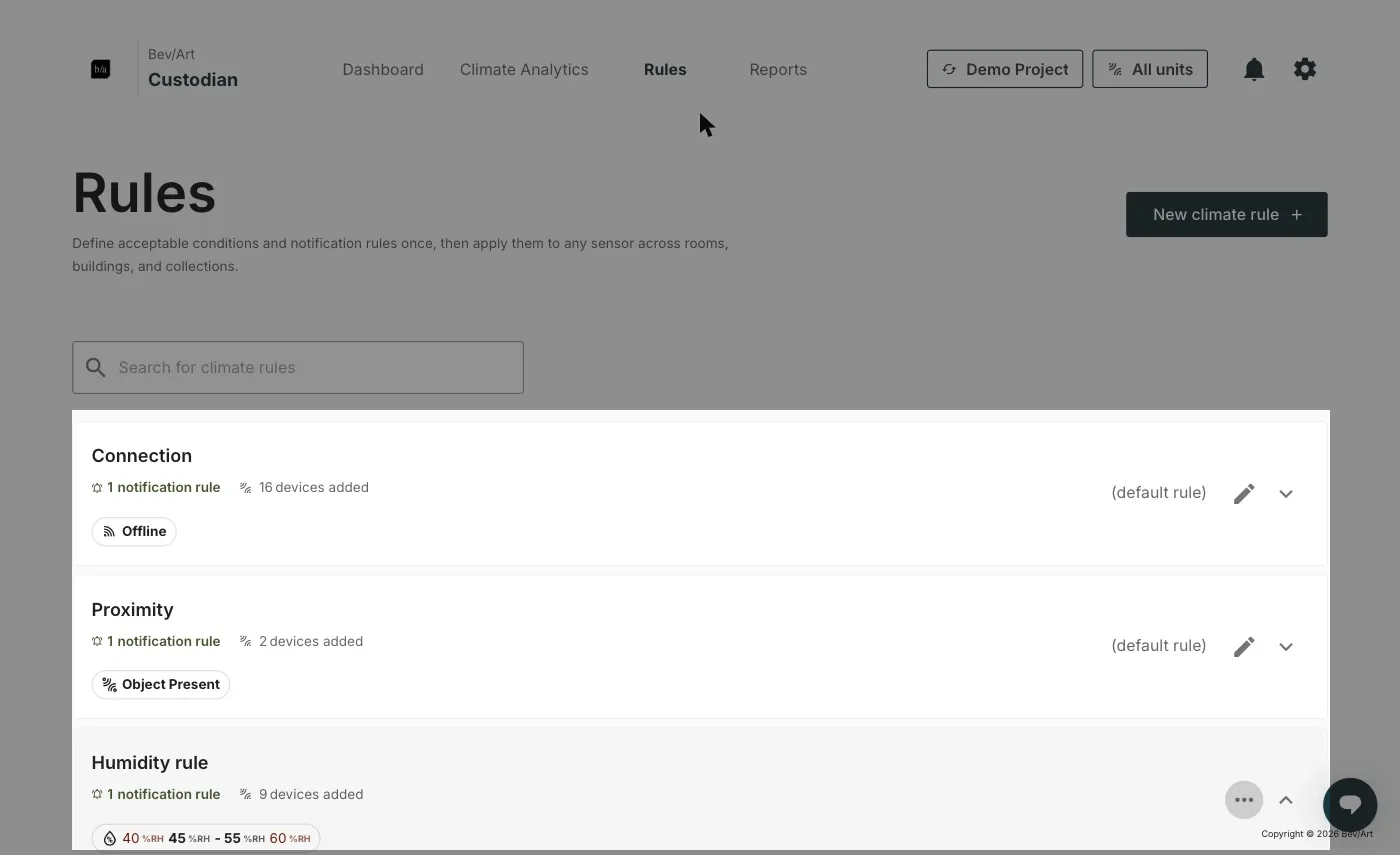The image size is (1400, 855).
Task: Open the Demo Project selector
Action: 1004,69
